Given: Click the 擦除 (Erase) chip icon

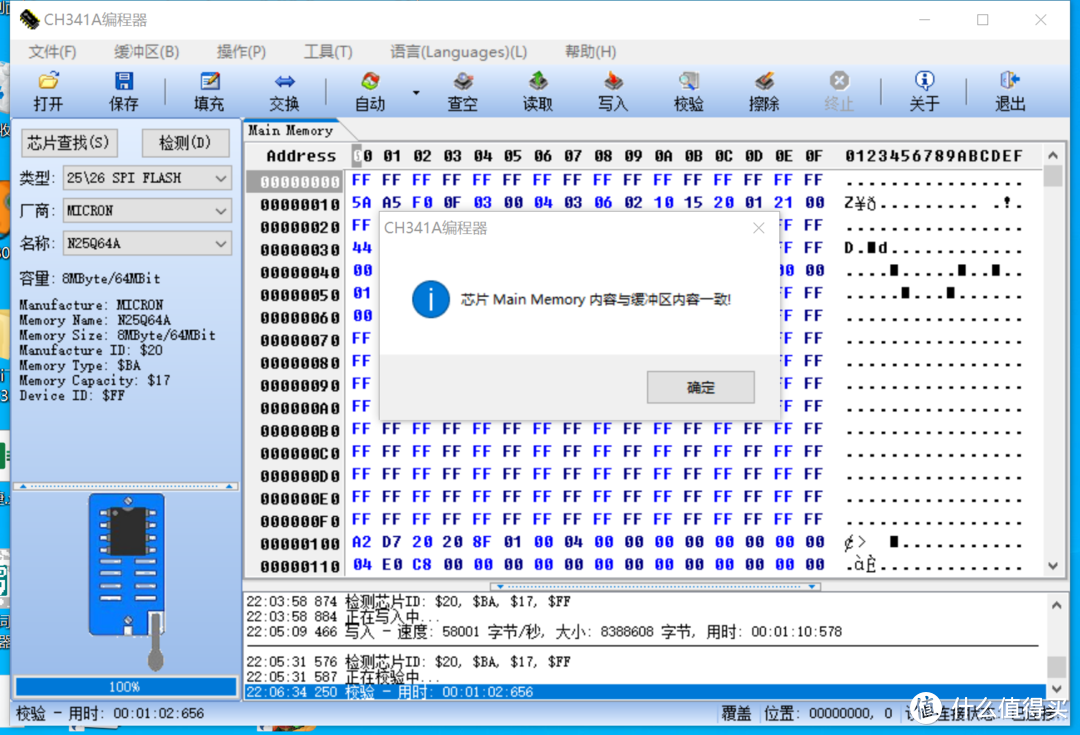Looking at the screenshot, I should (763, 90).
